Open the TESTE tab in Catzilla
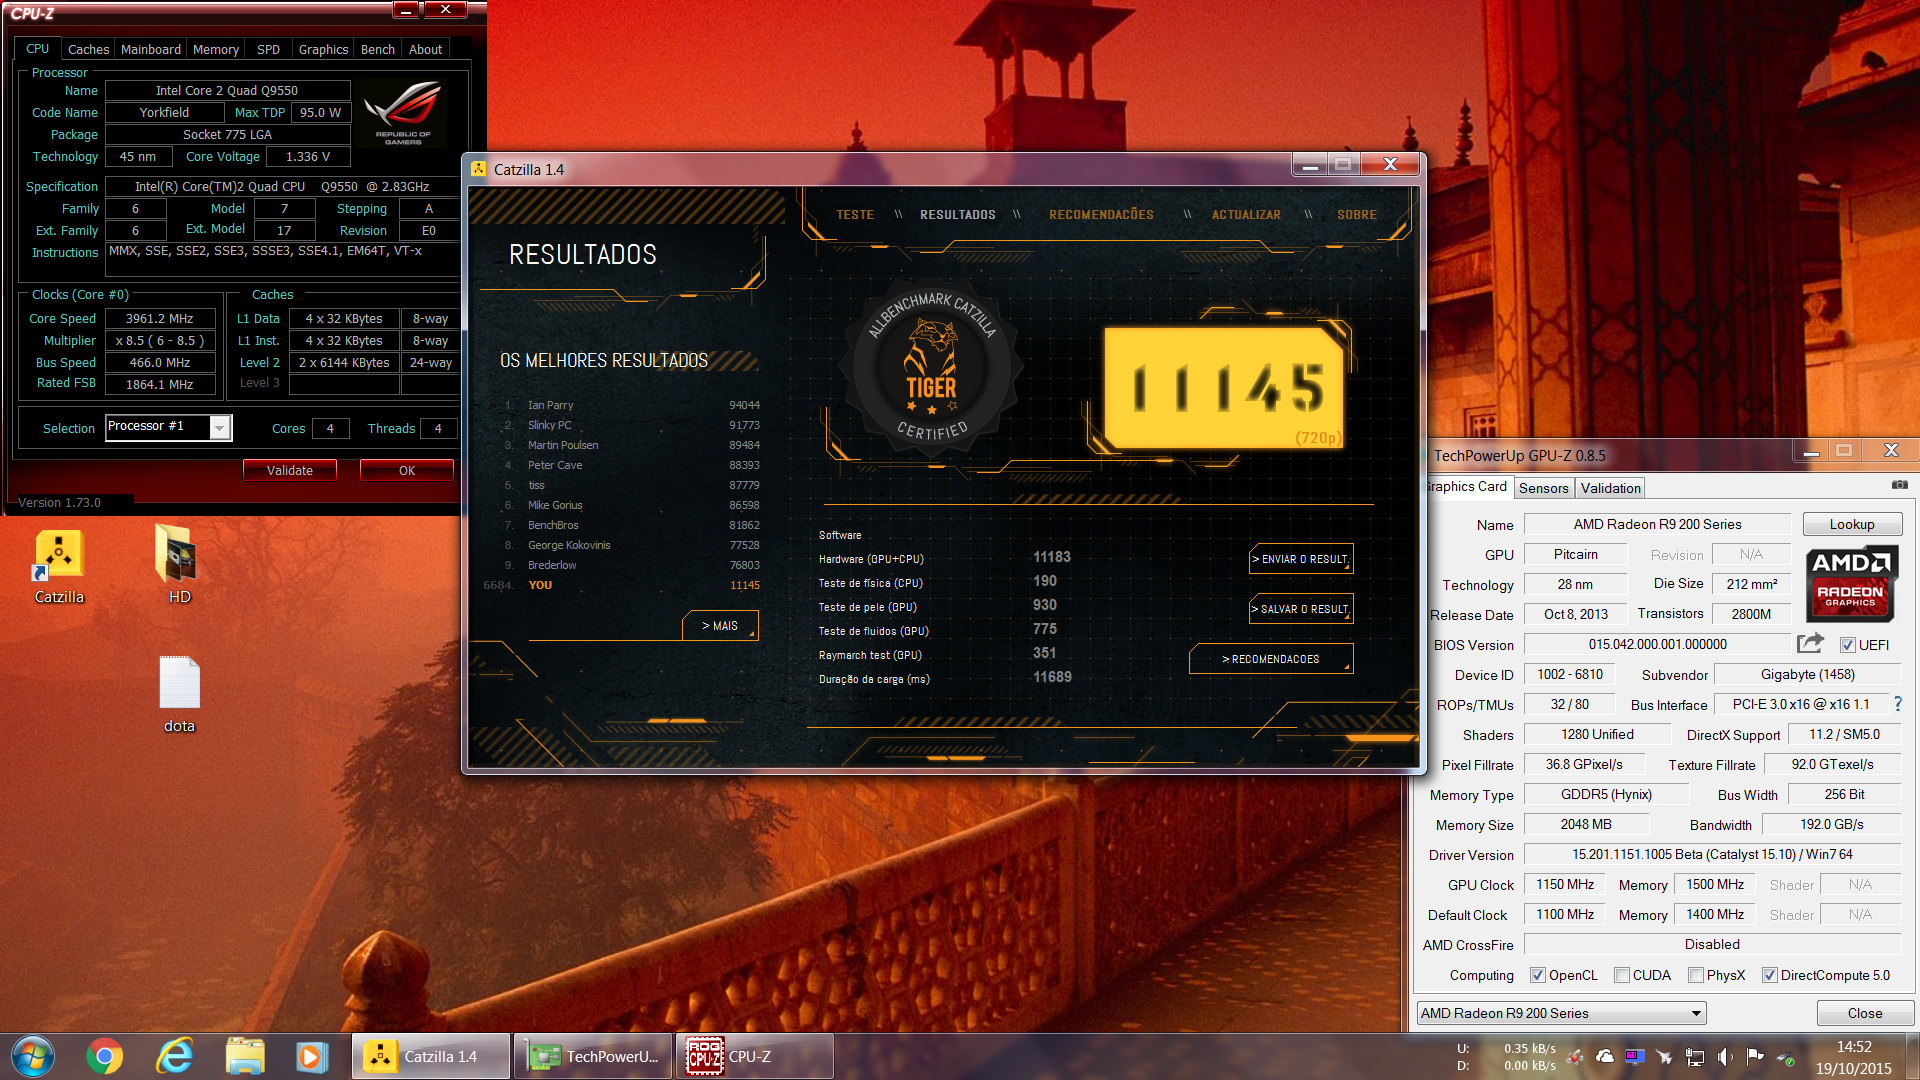 855,215
